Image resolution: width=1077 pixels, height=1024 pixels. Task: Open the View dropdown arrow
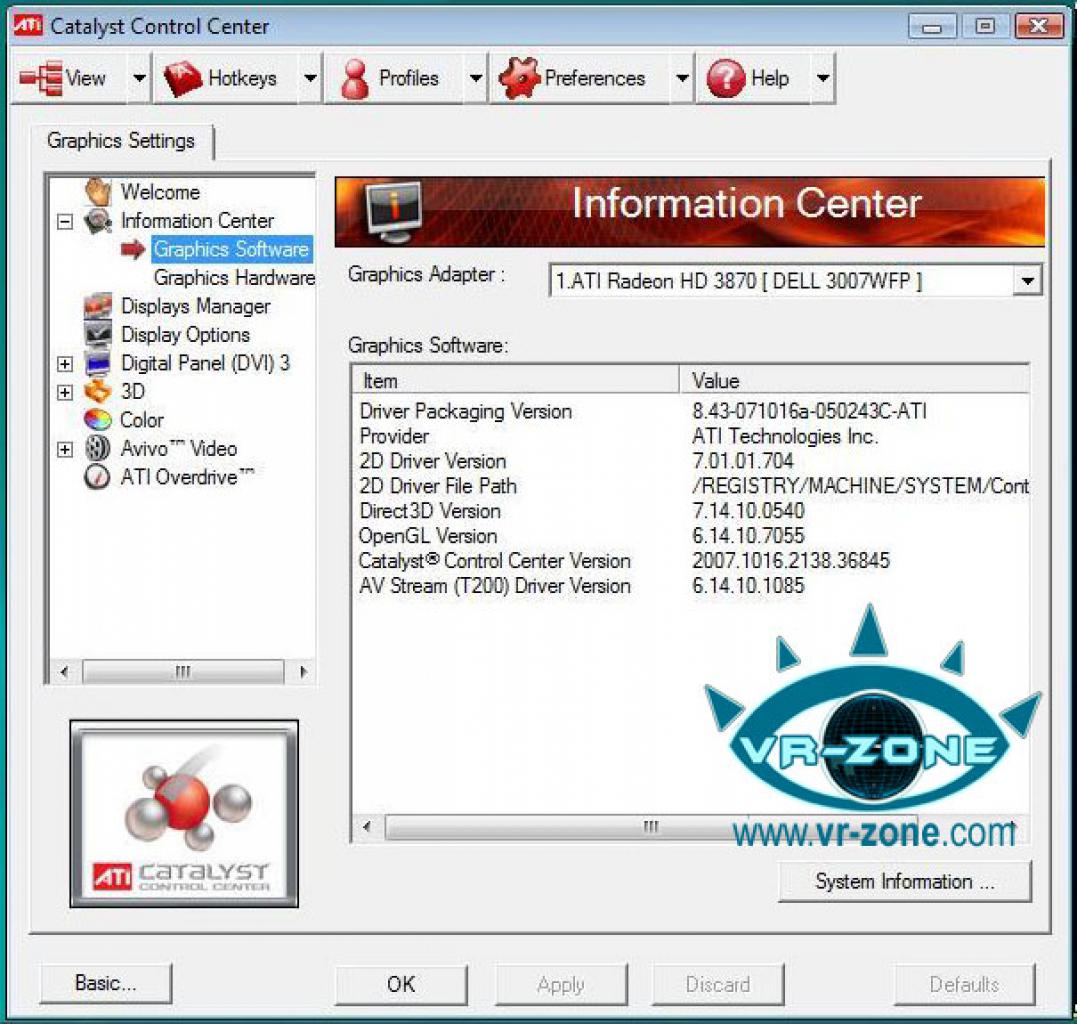pos(139,78)
